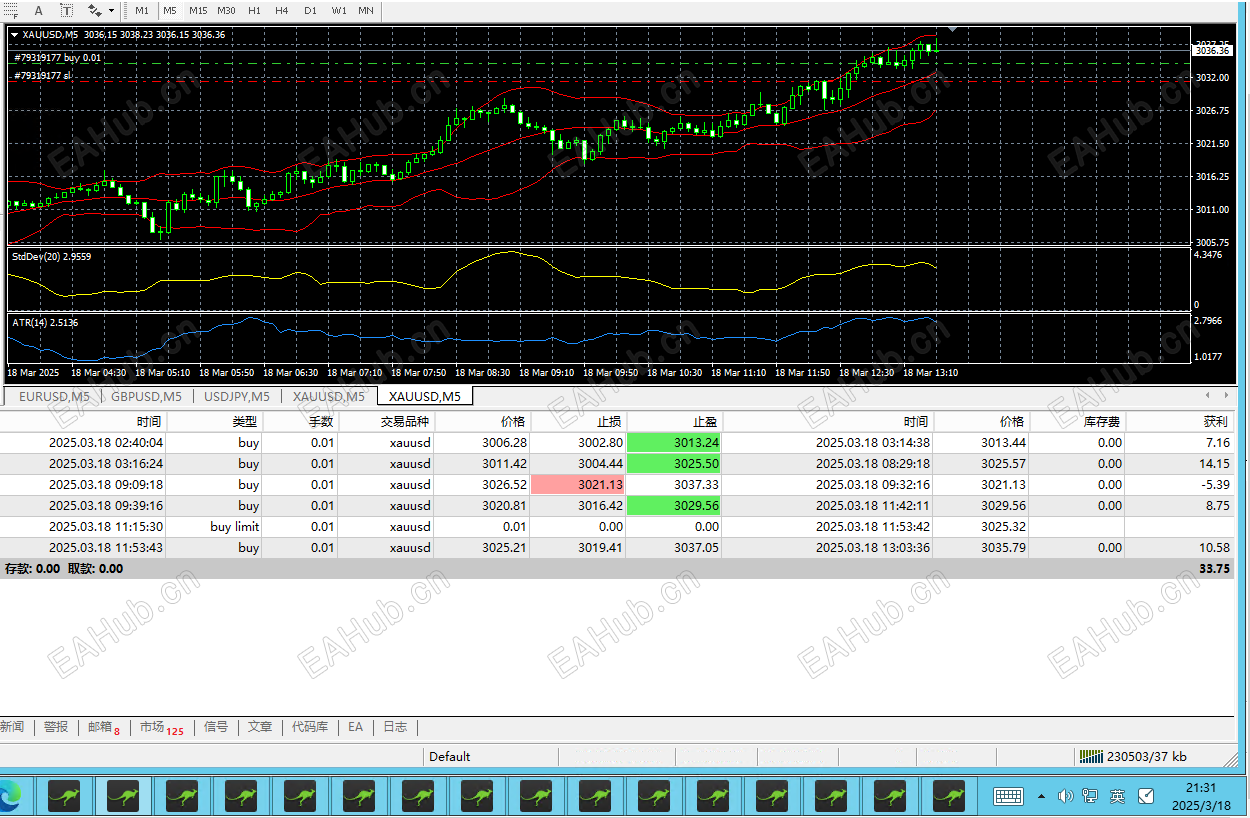Viewport: 1250px width, 818px height.
Task: Open the notification center icon in the tray
Action: pos(1146,797)
